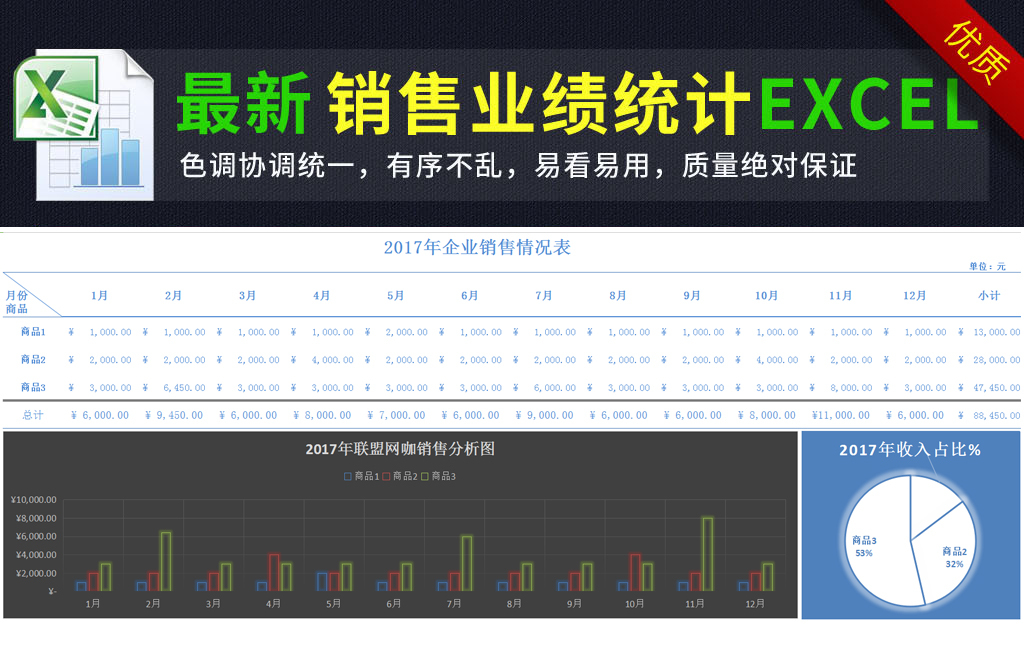Click the ¥10,000.00 axis label

pos(34,500)
